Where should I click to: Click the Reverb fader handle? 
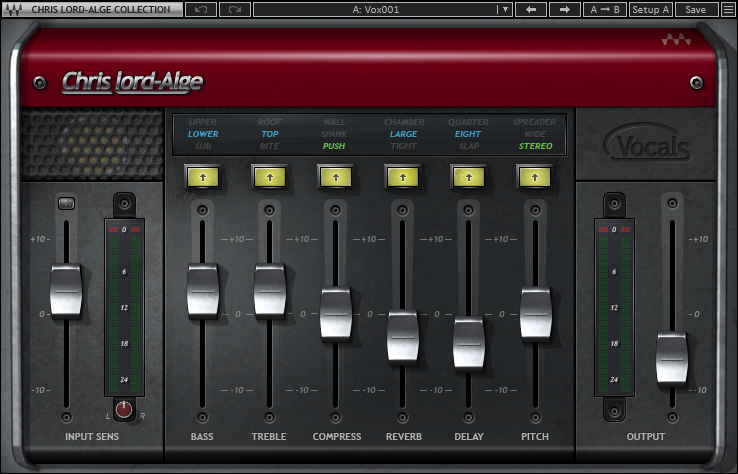point(402,336)
